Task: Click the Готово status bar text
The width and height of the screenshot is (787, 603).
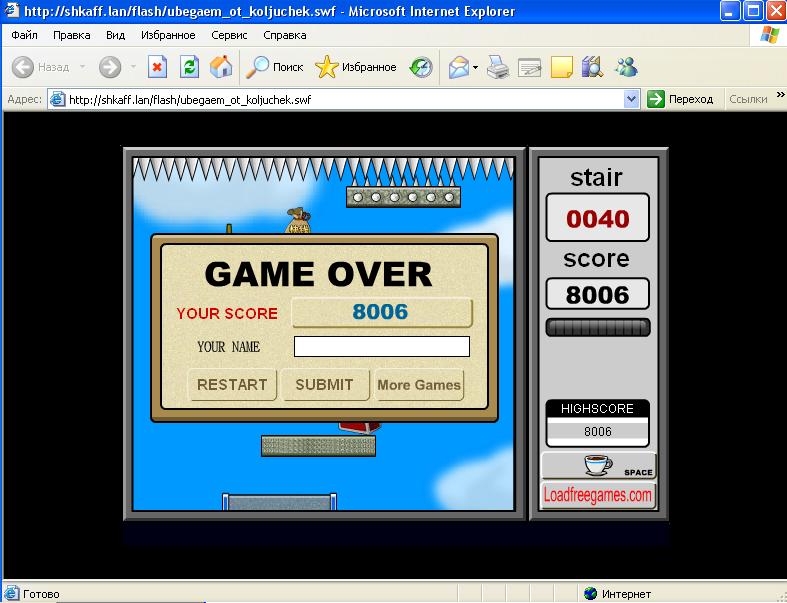Action: (x=41, y=594)
